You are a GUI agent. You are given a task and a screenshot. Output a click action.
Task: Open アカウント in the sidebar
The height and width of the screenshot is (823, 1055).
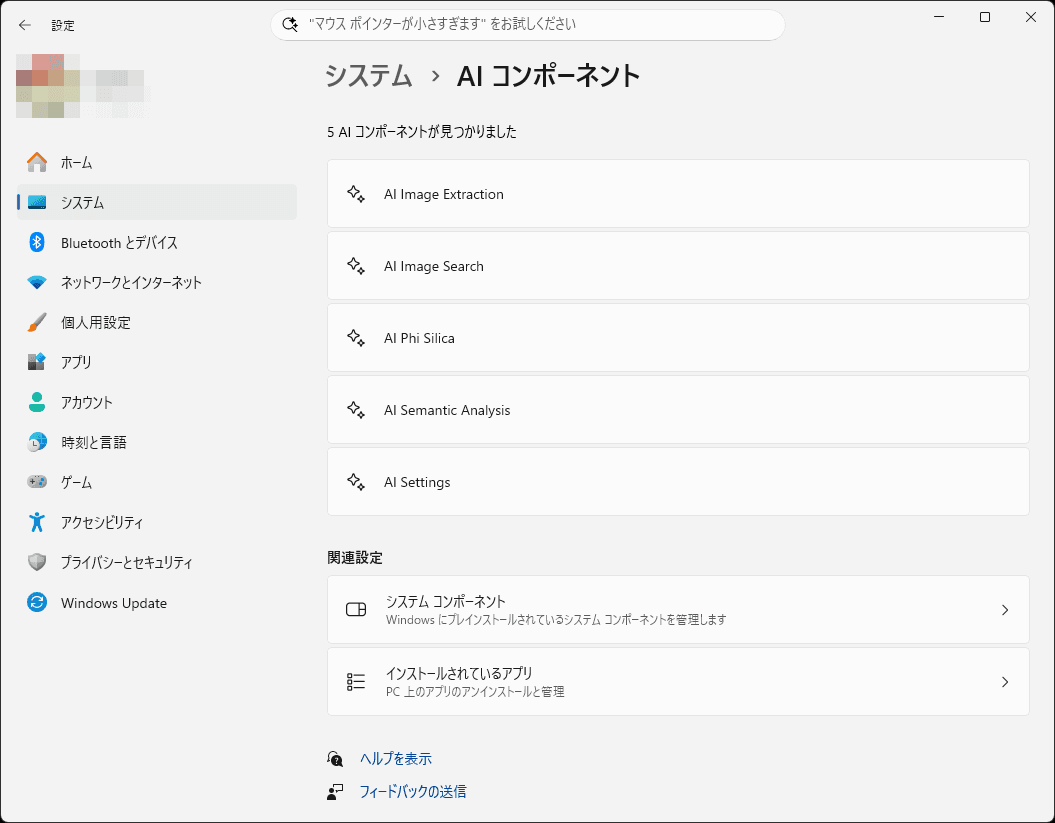tap(156, 402)
